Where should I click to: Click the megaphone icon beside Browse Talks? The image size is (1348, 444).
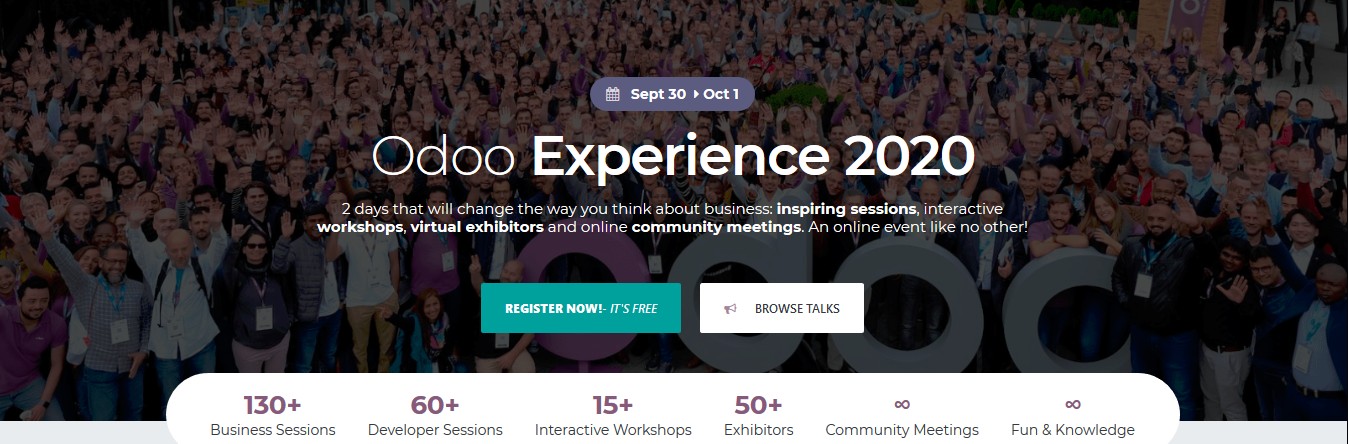click(x=731, y=309)
